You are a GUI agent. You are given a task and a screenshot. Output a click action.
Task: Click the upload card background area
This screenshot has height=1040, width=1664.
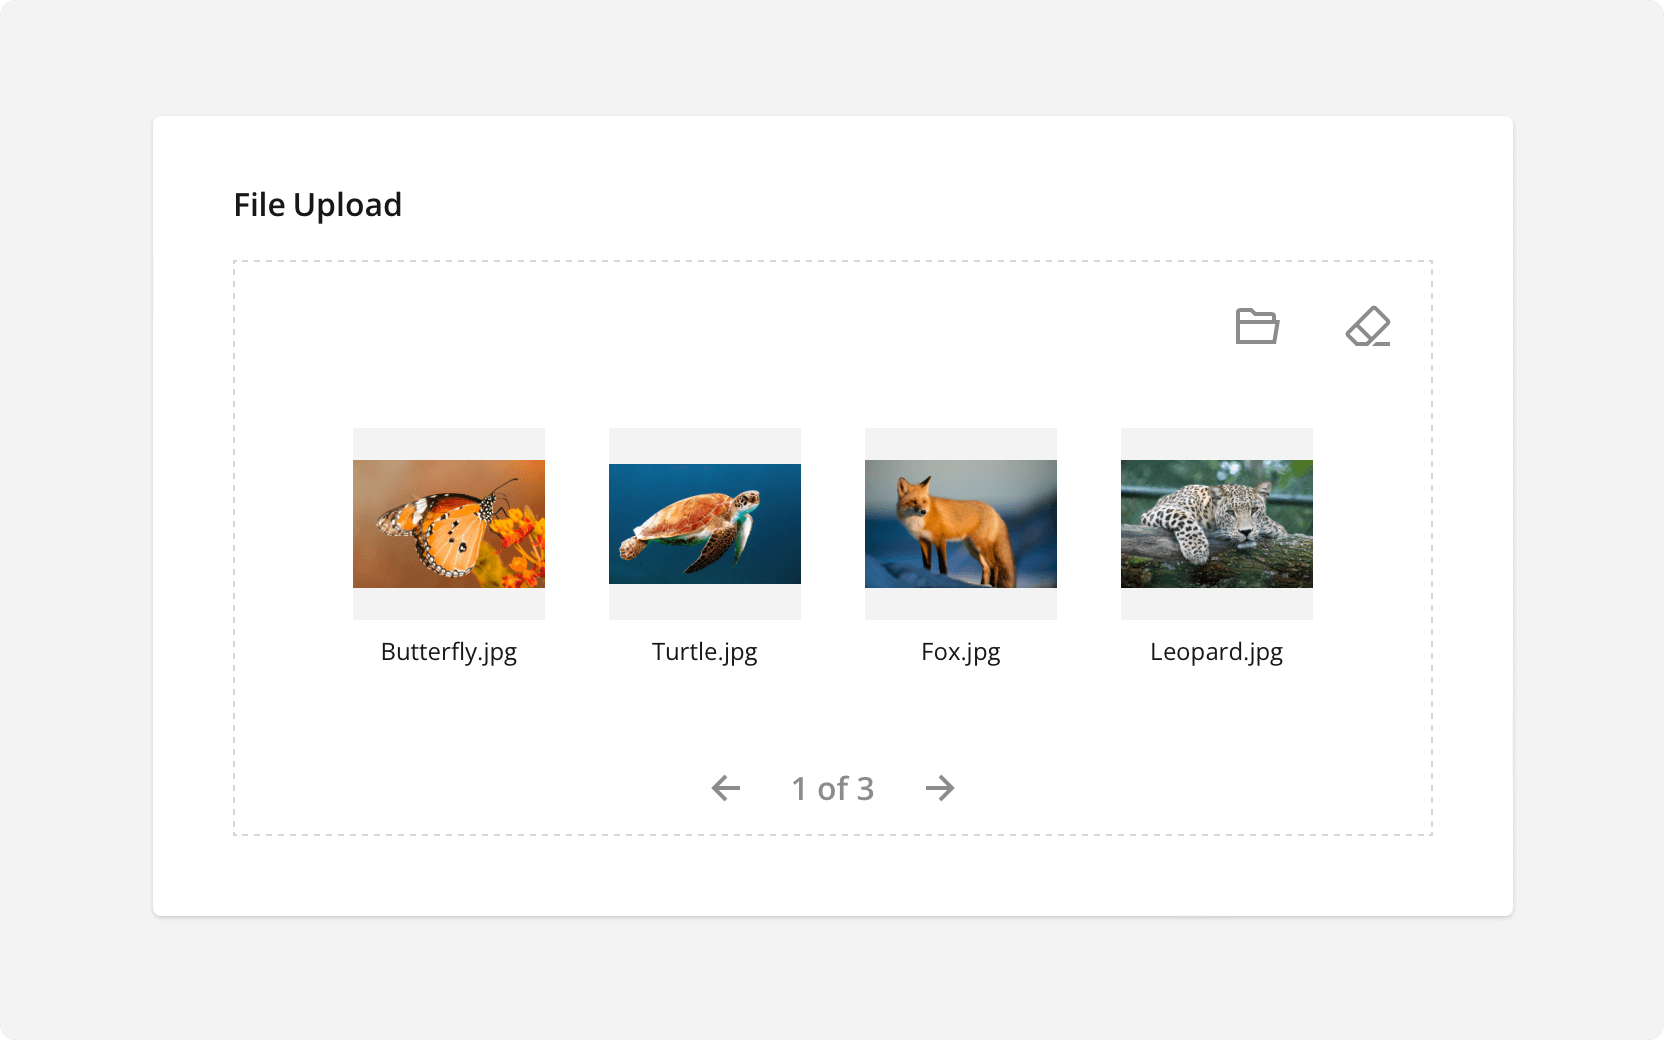[832, 880]
